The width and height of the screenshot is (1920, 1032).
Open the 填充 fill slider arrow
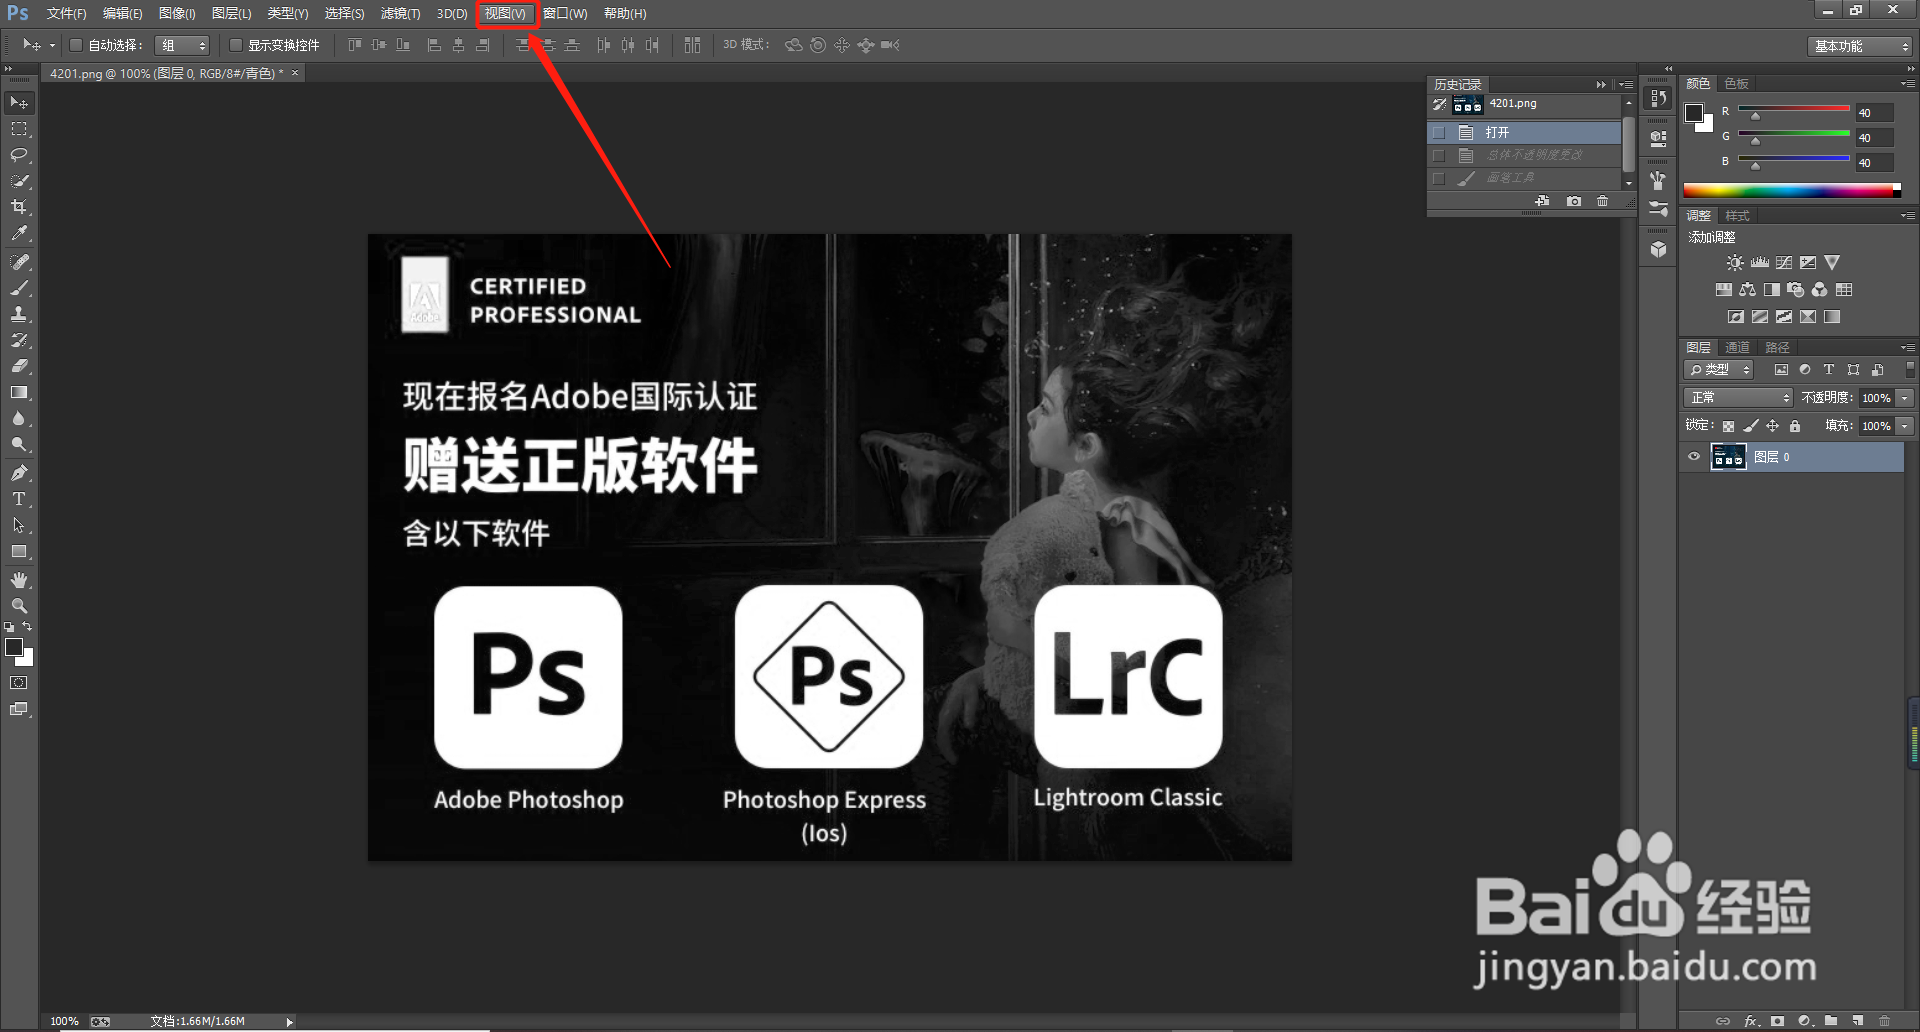(x=1905, y=426)
